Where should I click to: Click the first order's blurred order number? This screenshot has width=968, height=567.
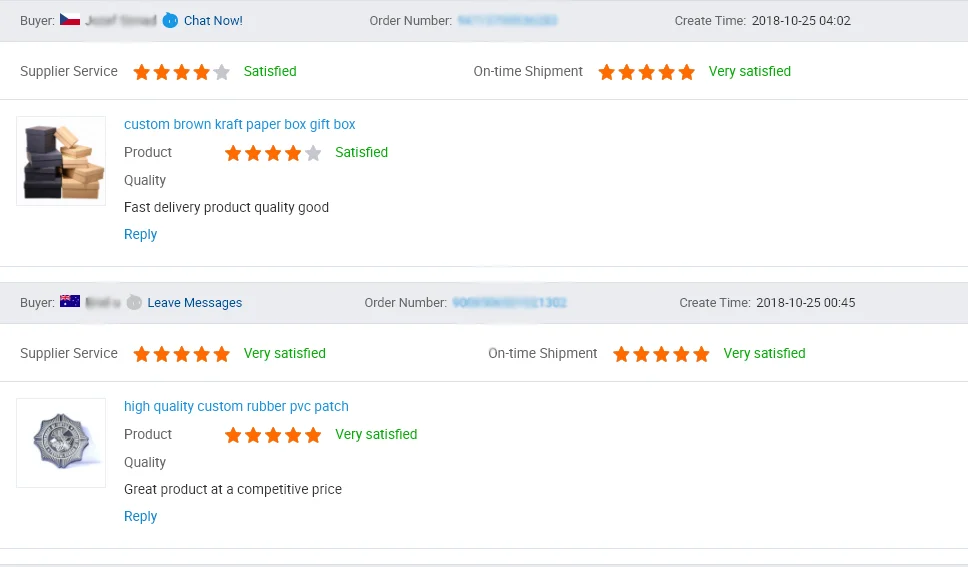[x=507, y=21]
